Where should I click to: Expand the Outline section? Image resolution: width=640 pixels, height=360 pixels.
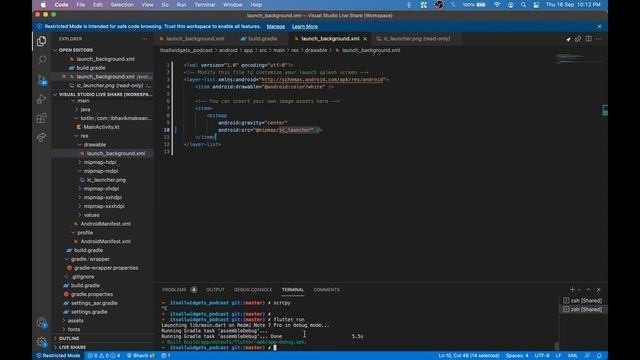69,338
